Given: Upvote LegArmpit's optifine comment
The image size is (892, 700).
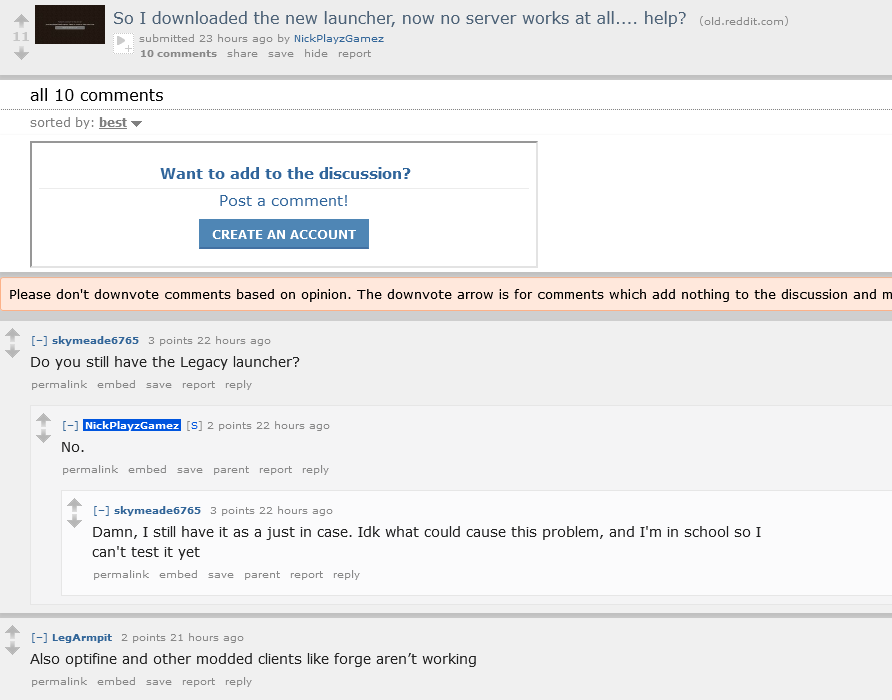Looking at the screenshot, I should 13,632.
